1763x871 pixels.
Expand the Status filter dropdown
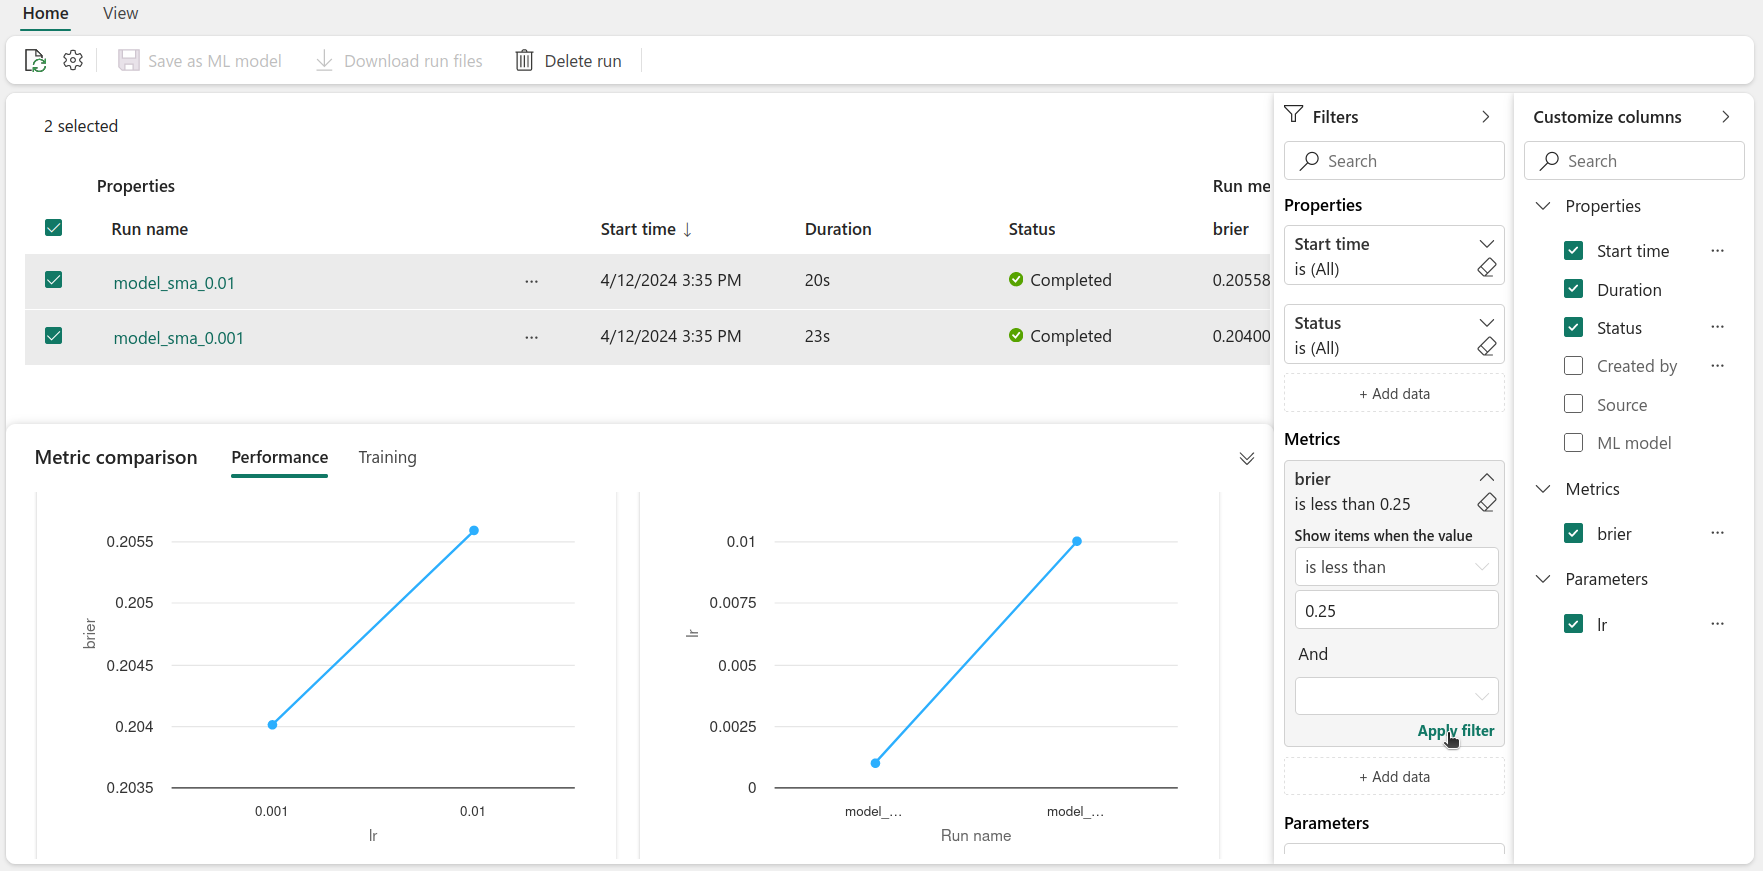pos(1486,323)
